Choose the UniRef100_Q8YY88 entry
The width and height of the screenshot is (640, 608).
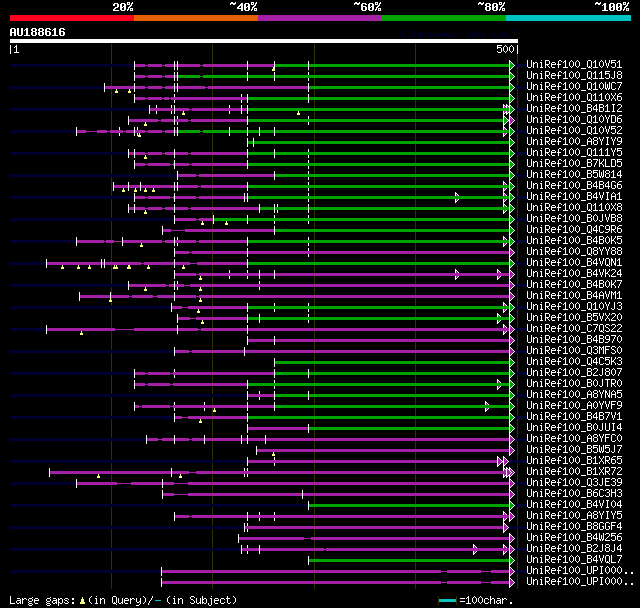[574, 252]
